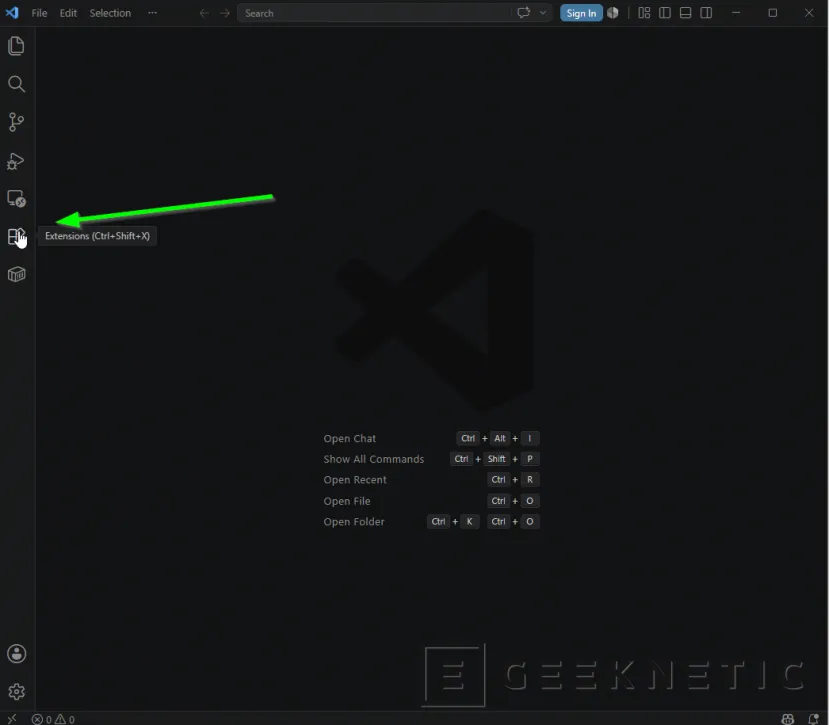Toggle the bottom panel
This screenshot has height=725, width=829.
685,13
